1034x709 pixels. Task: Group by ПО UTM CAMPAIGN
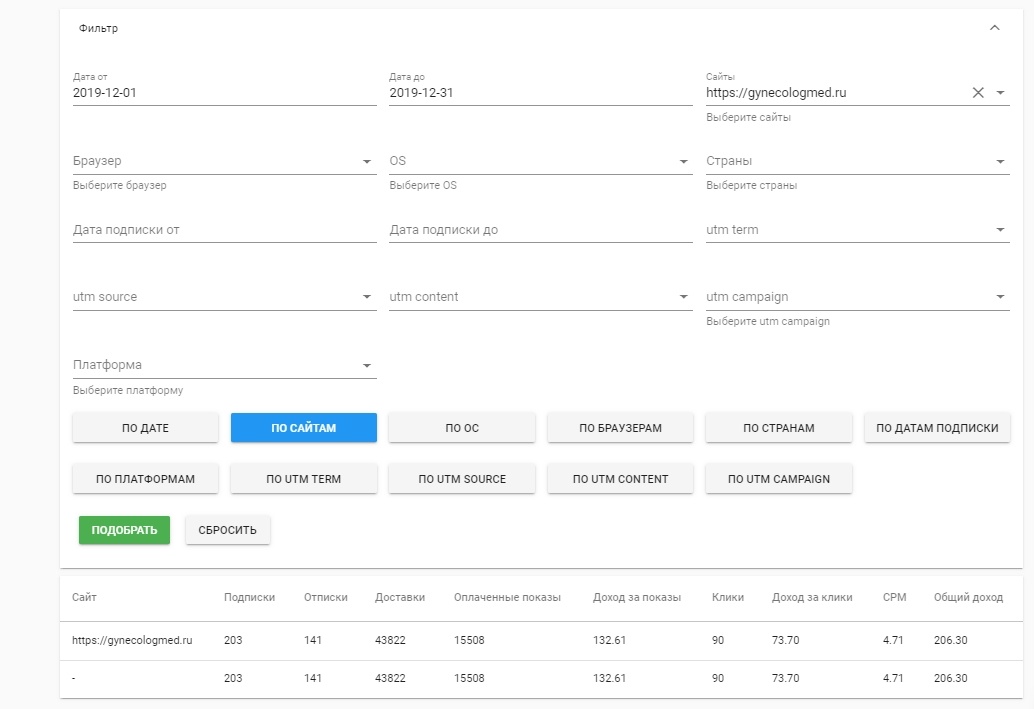pyautogui.click(x=778, y=479)
